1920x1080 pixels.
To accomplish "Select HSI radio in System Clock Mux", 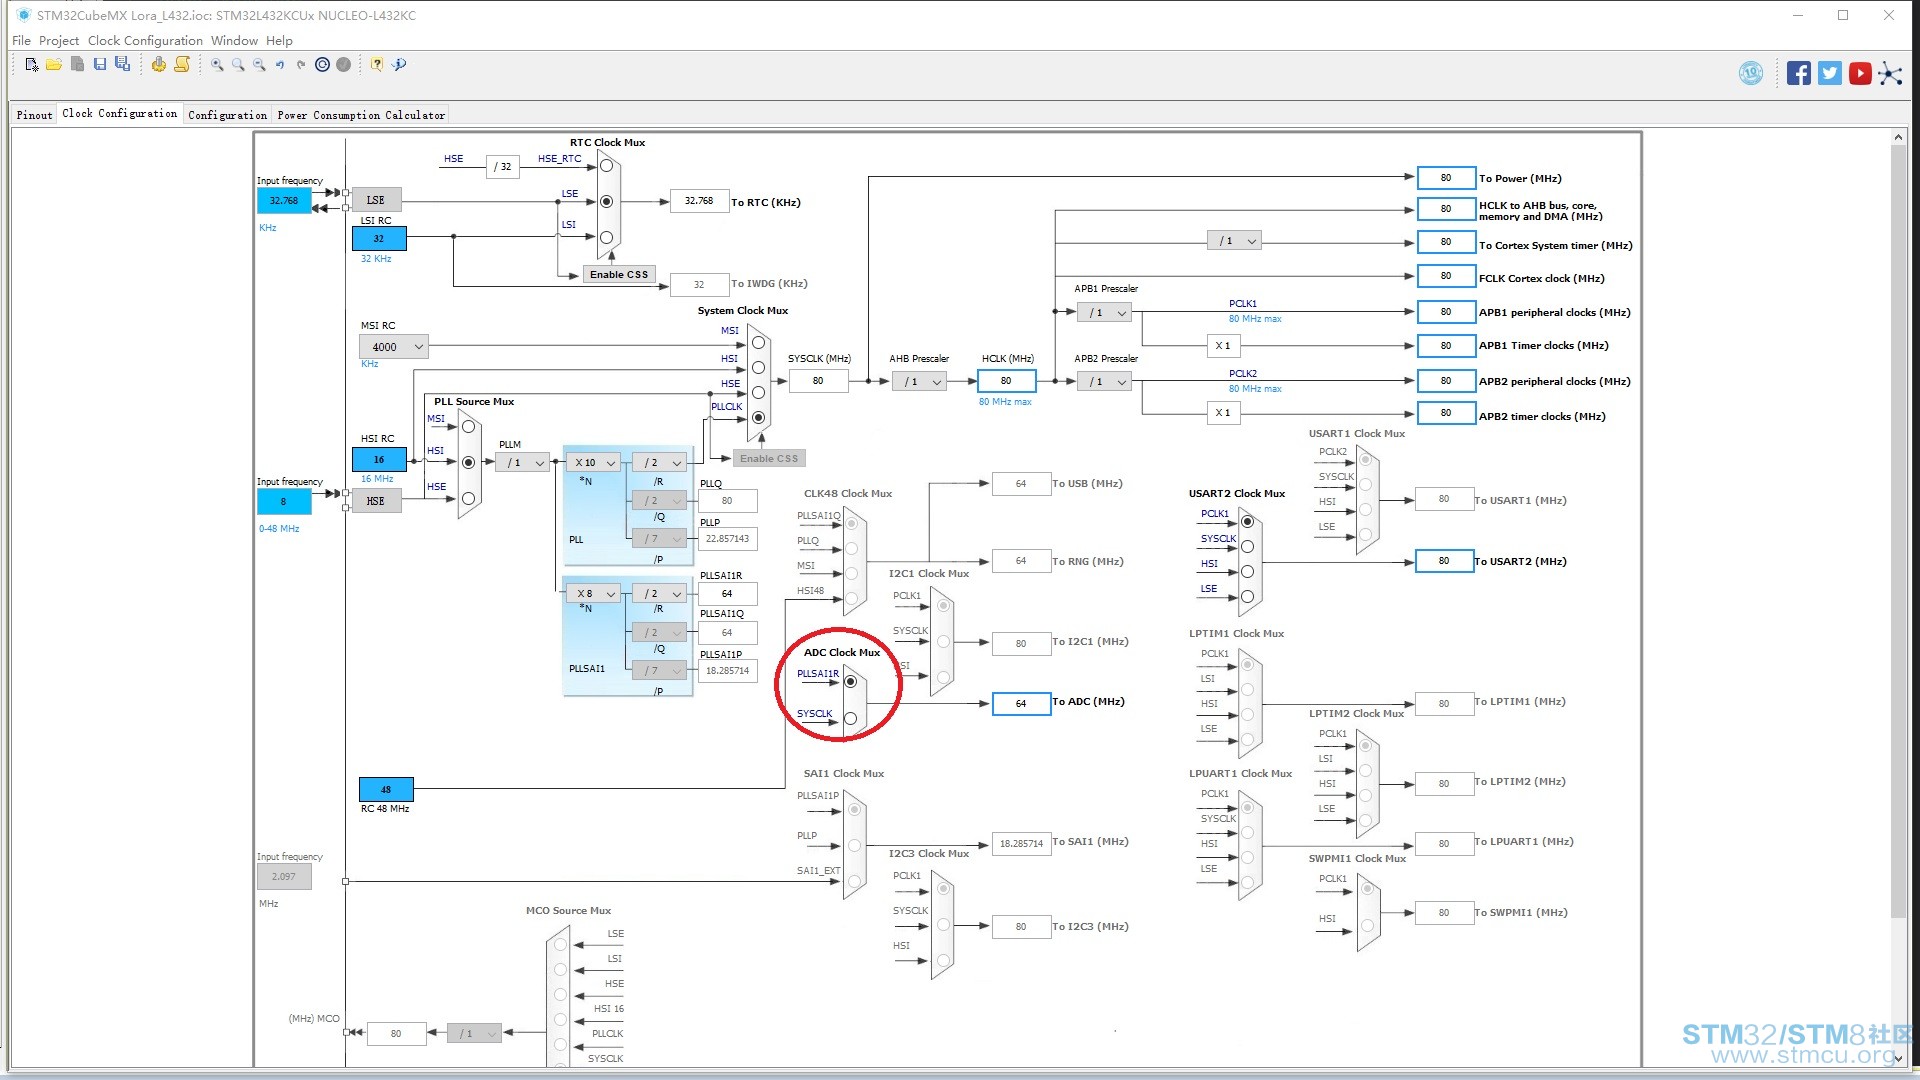I will click(x=758, y=368).
